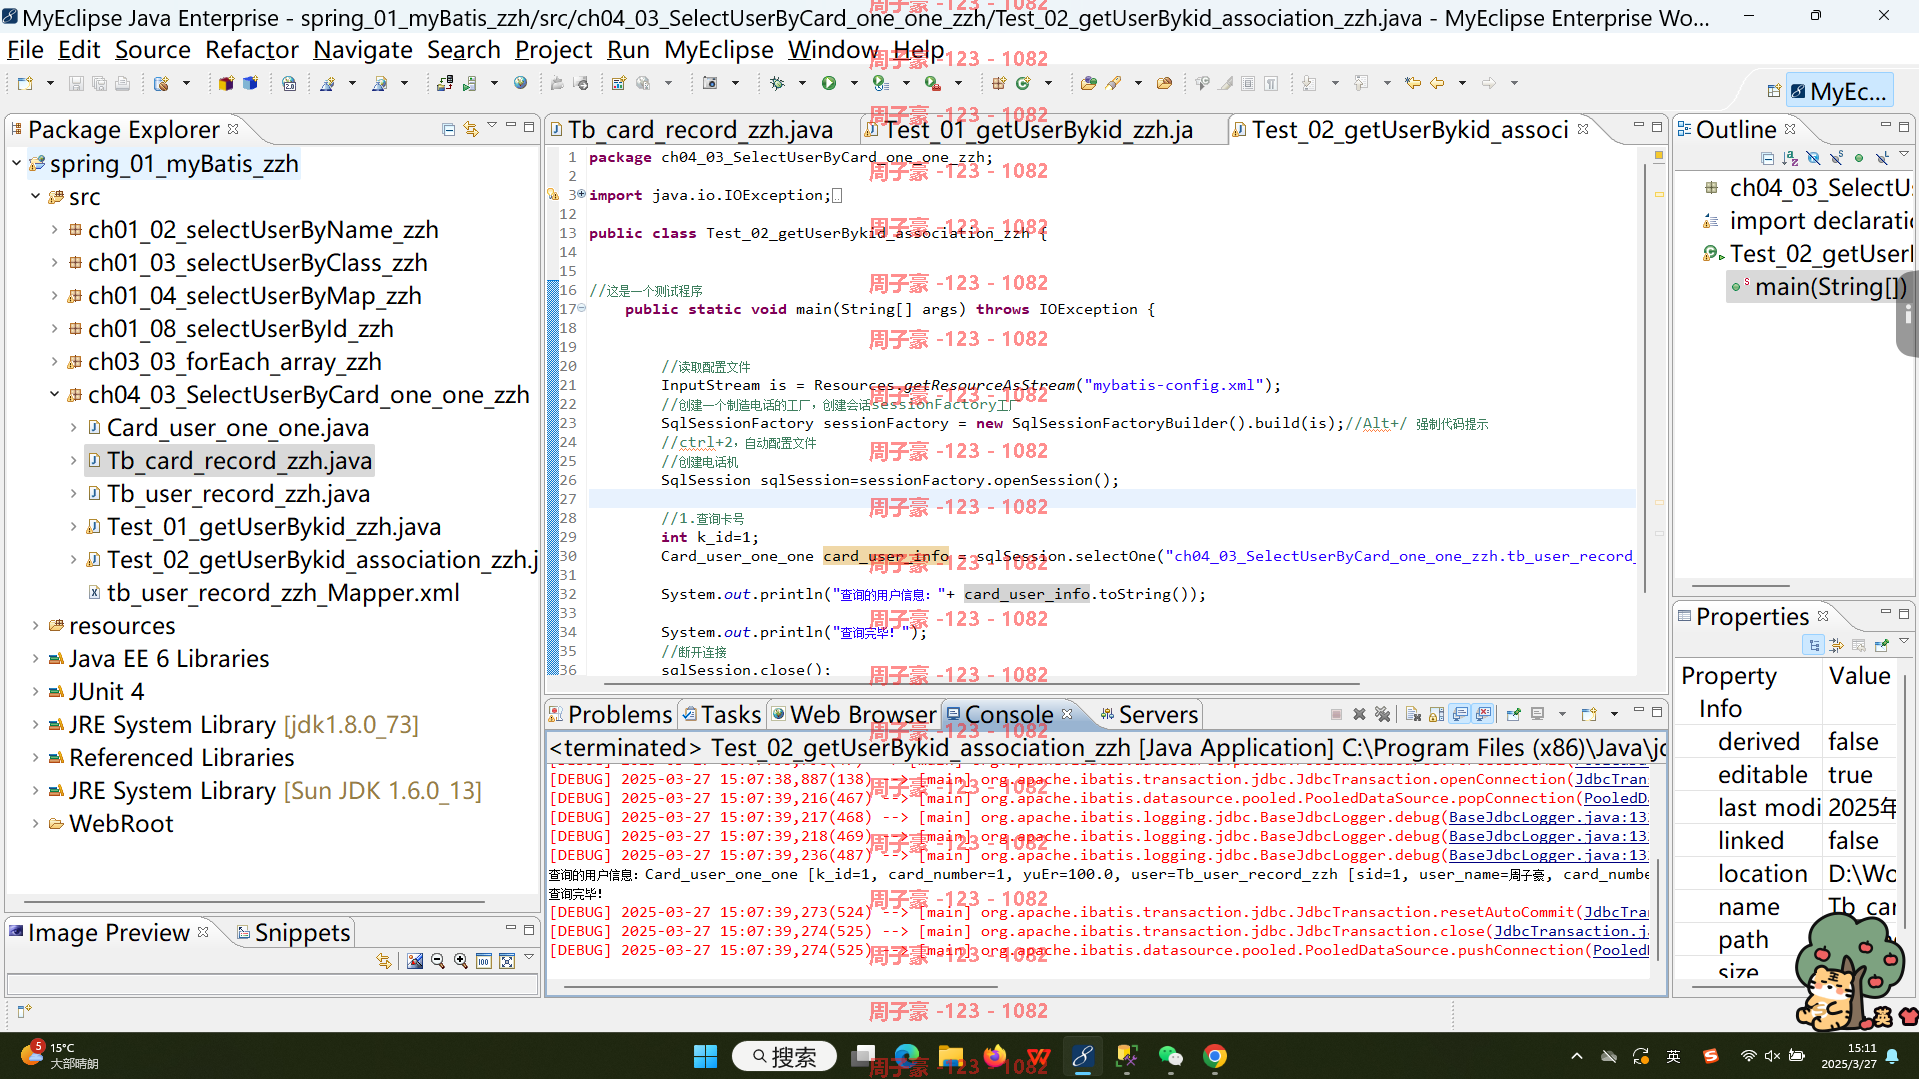Toggle show console on standard out change
Image resolution: width=1919 pixels, height=1079 pixels.
point(1460,714)
